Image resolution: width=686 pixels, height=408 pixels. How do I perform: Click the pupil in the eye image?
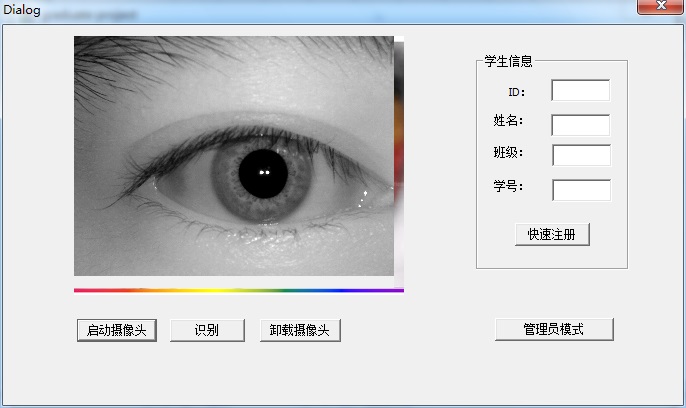(263, 173)
